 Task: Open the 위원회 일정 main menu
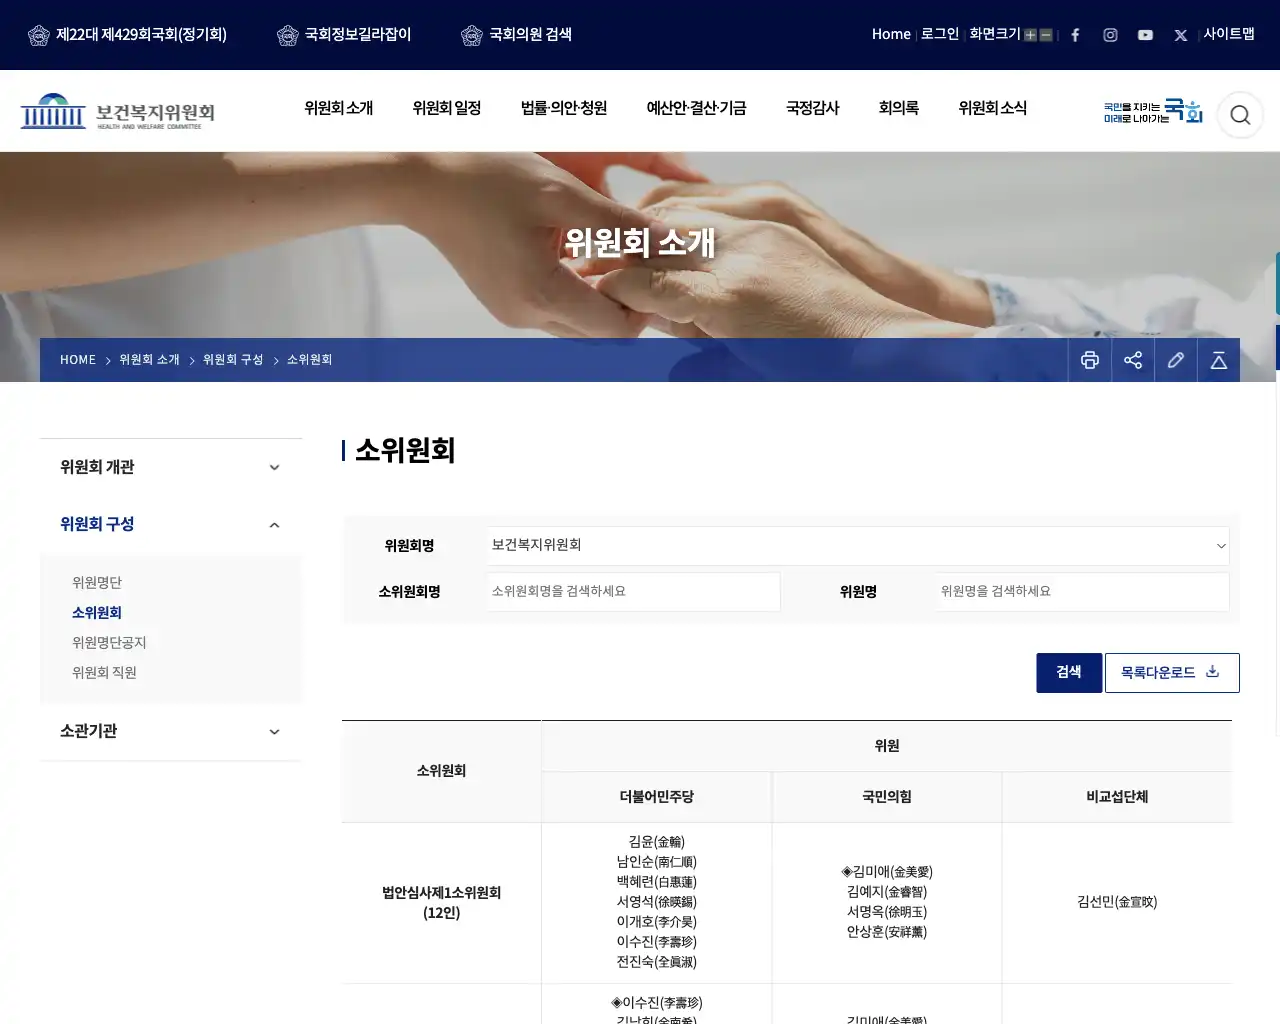447,108
